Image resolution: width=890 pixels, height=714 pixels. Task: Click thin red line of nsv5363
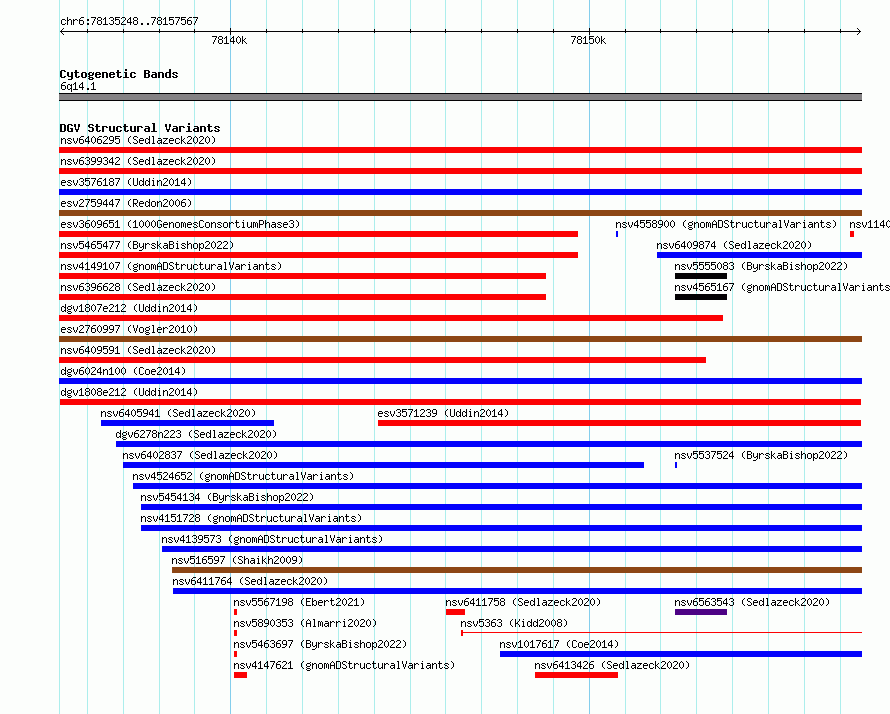pyautogui.click(x=662, y=632)
